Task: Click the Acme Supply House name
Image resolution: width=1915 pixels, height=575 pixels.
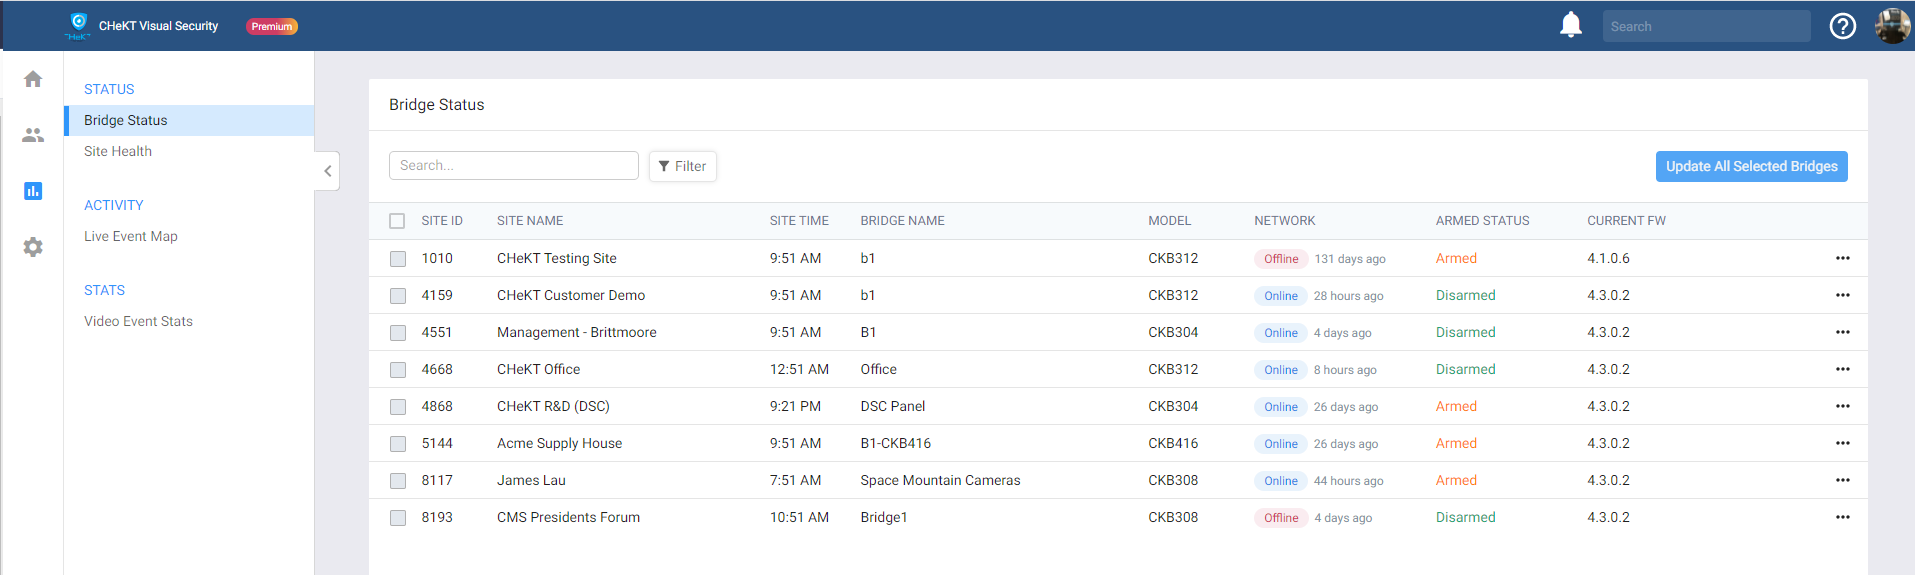Action: (x=559, y=443)
